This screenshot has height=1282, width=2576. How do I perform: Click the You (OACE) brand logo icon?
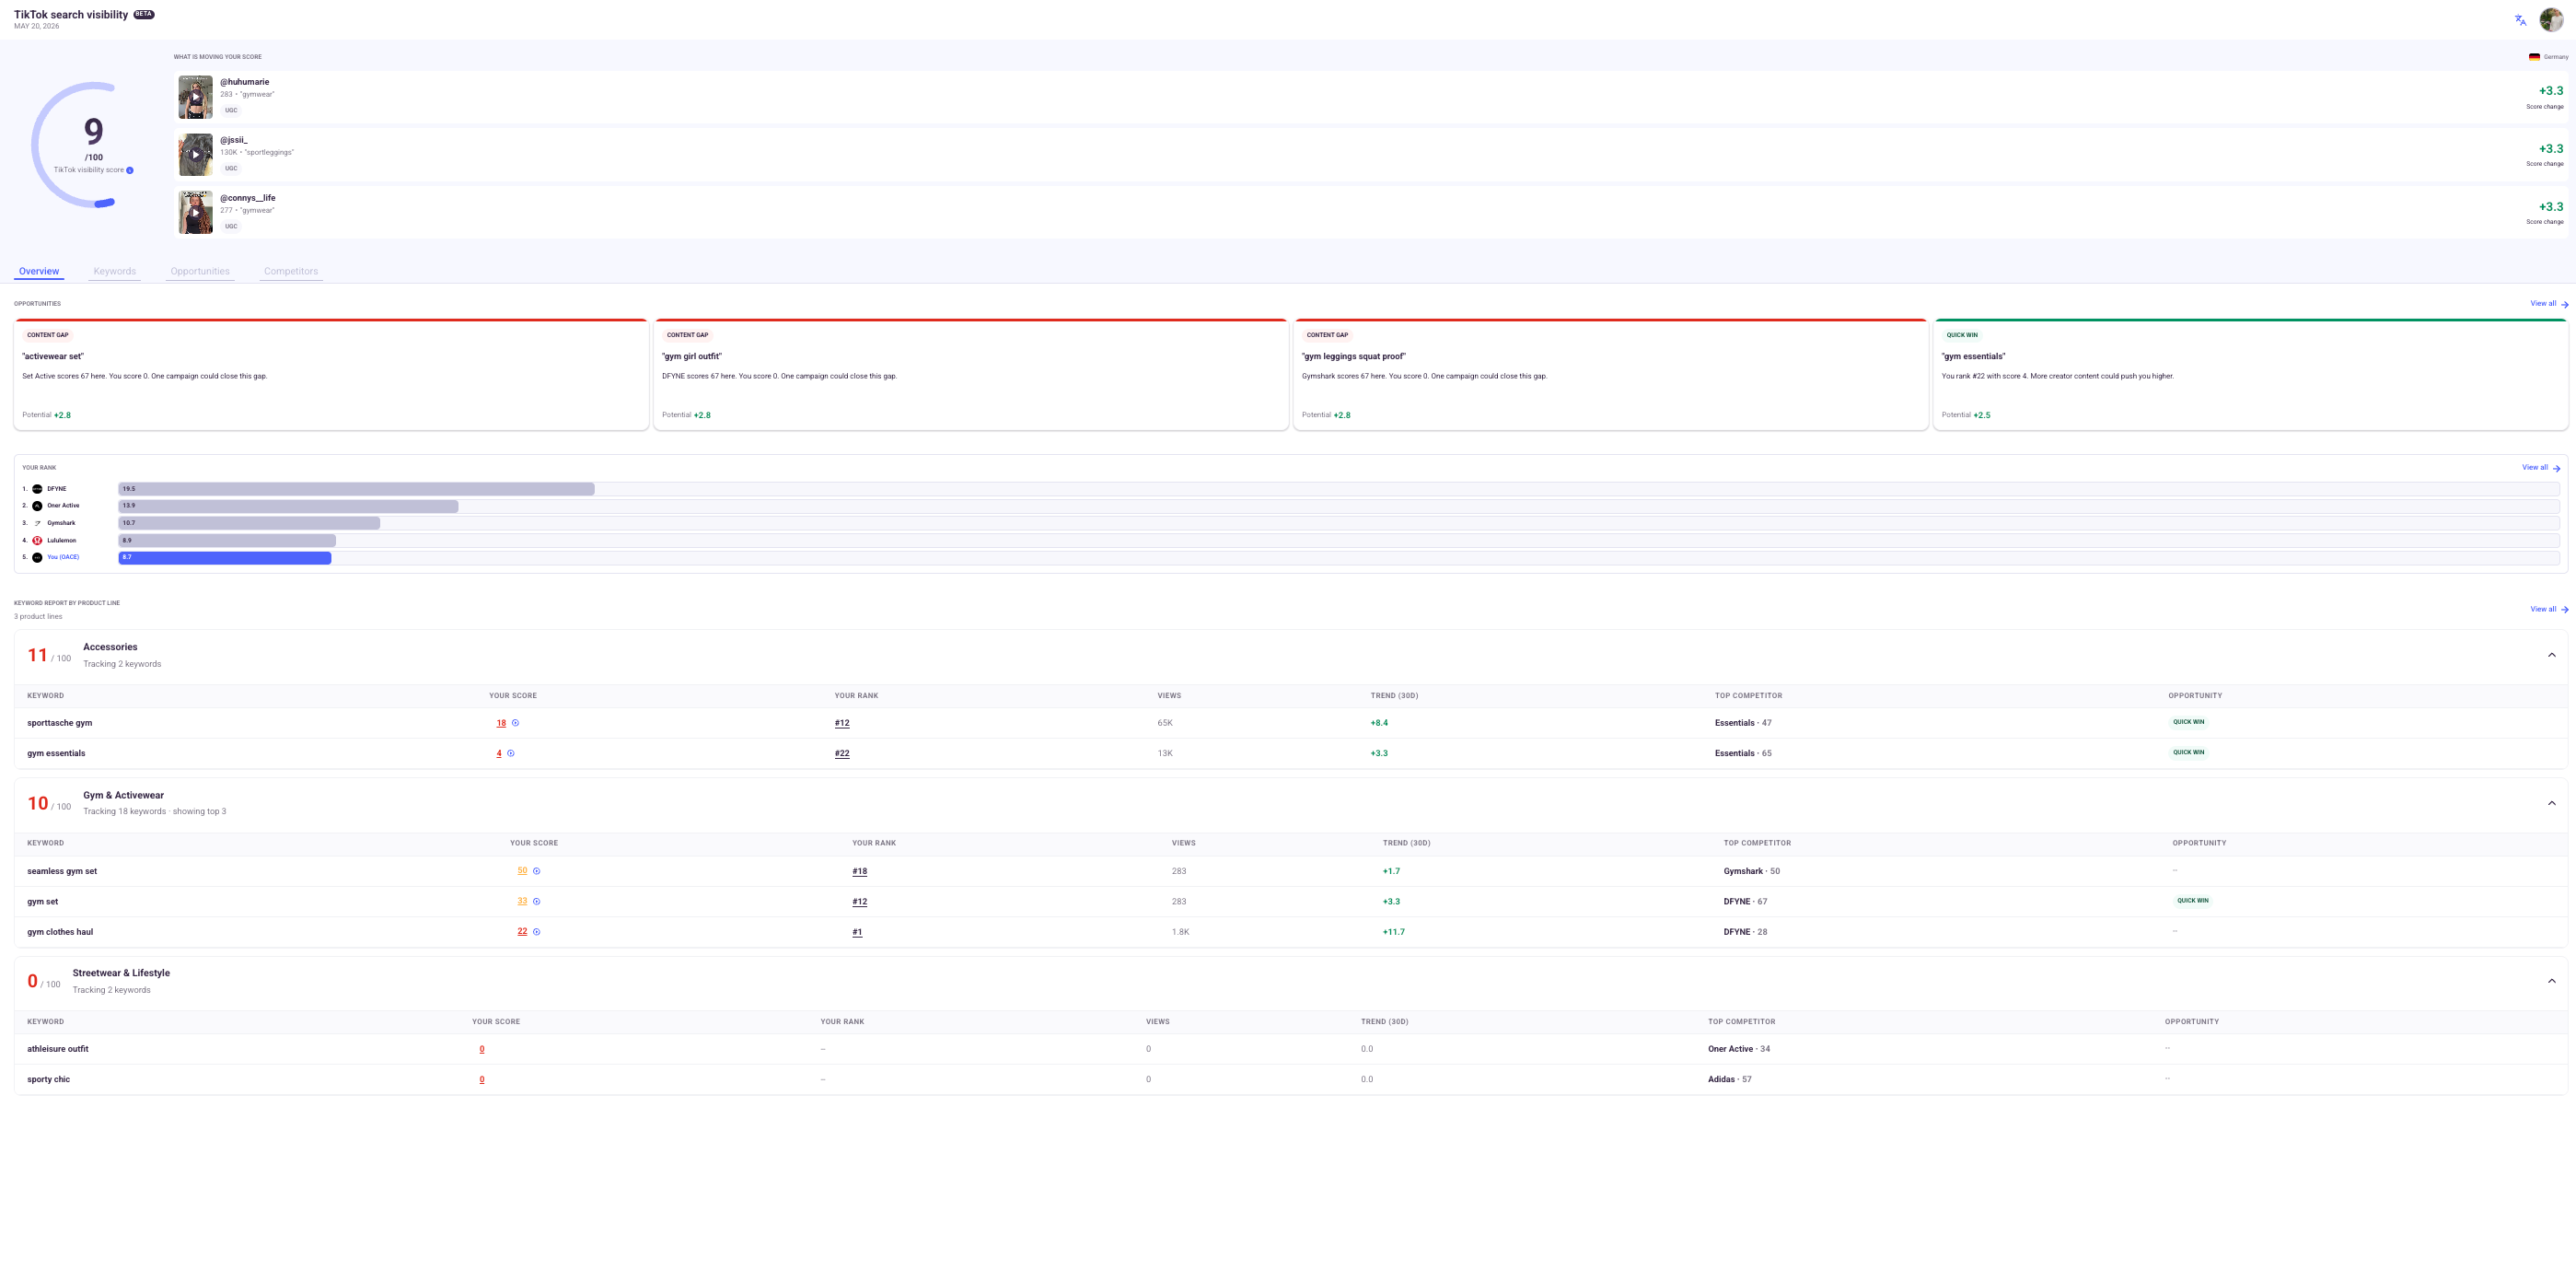[x=37, y=557]
